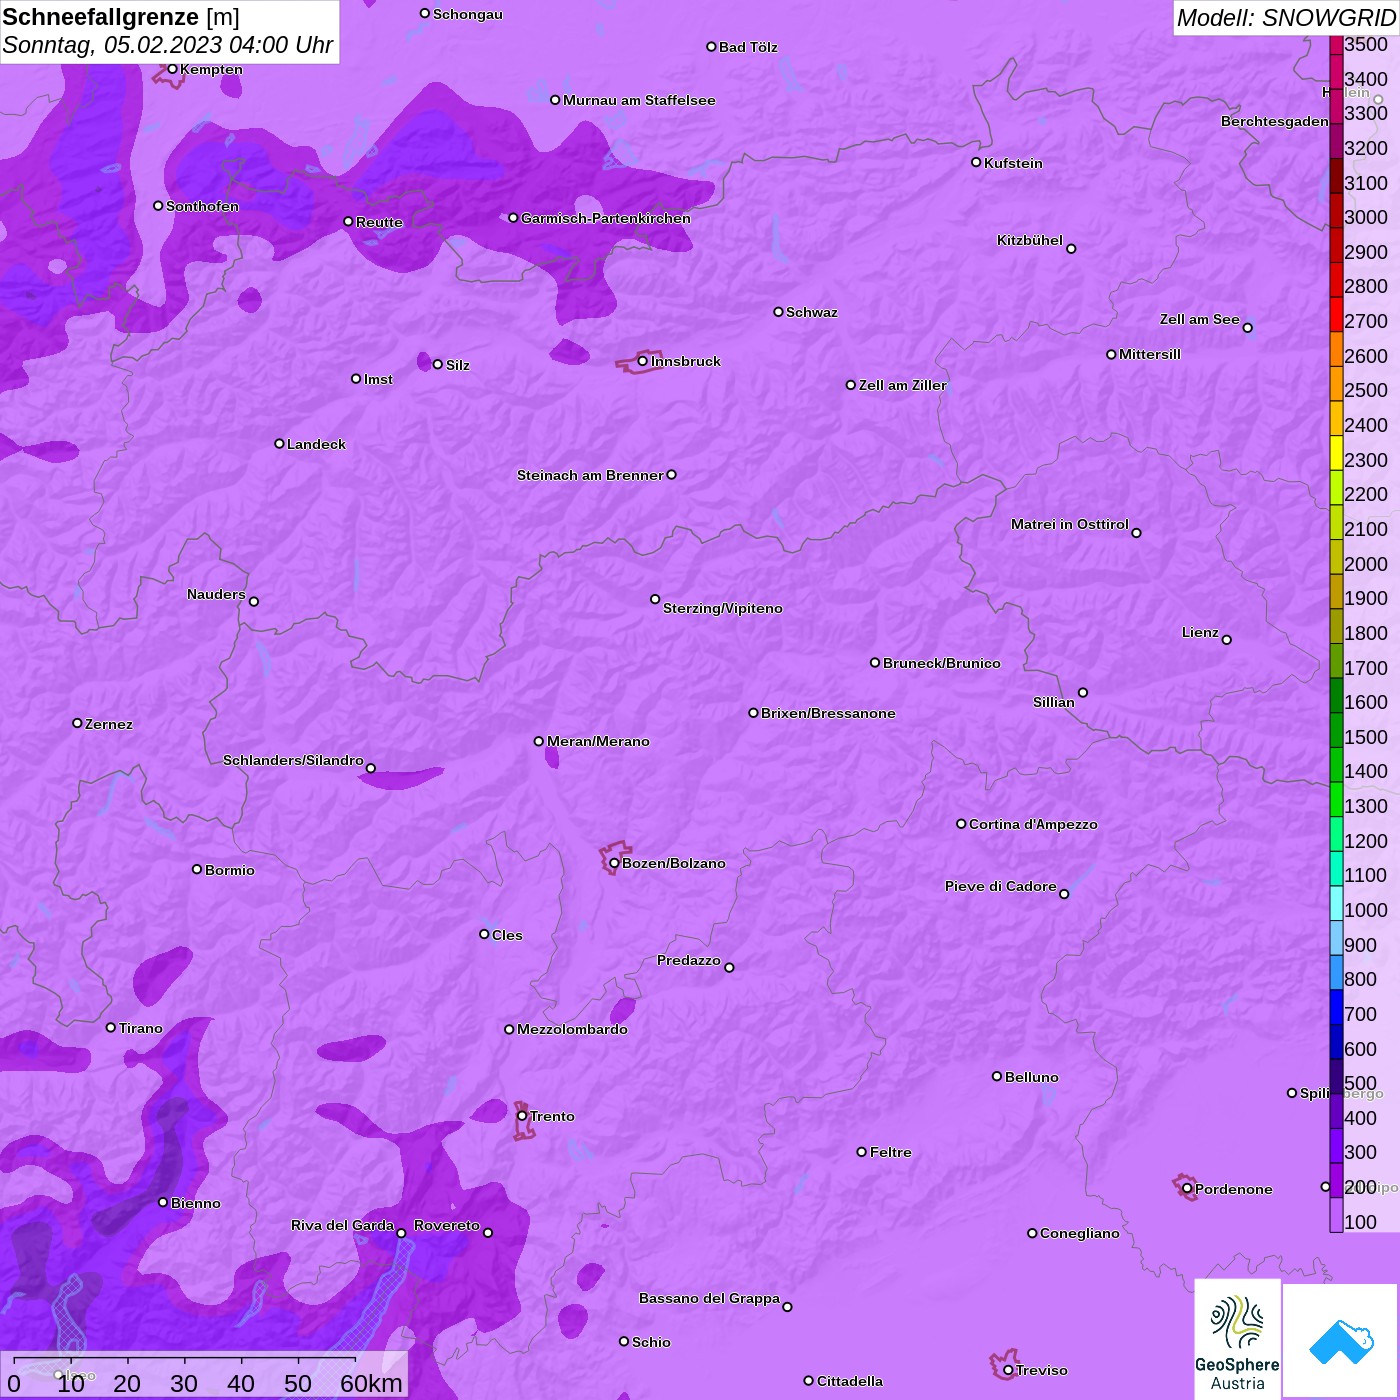Click the 'Zell am Ziller' label
Viewport: 1400px width, 1400px height.
(903, 385)
